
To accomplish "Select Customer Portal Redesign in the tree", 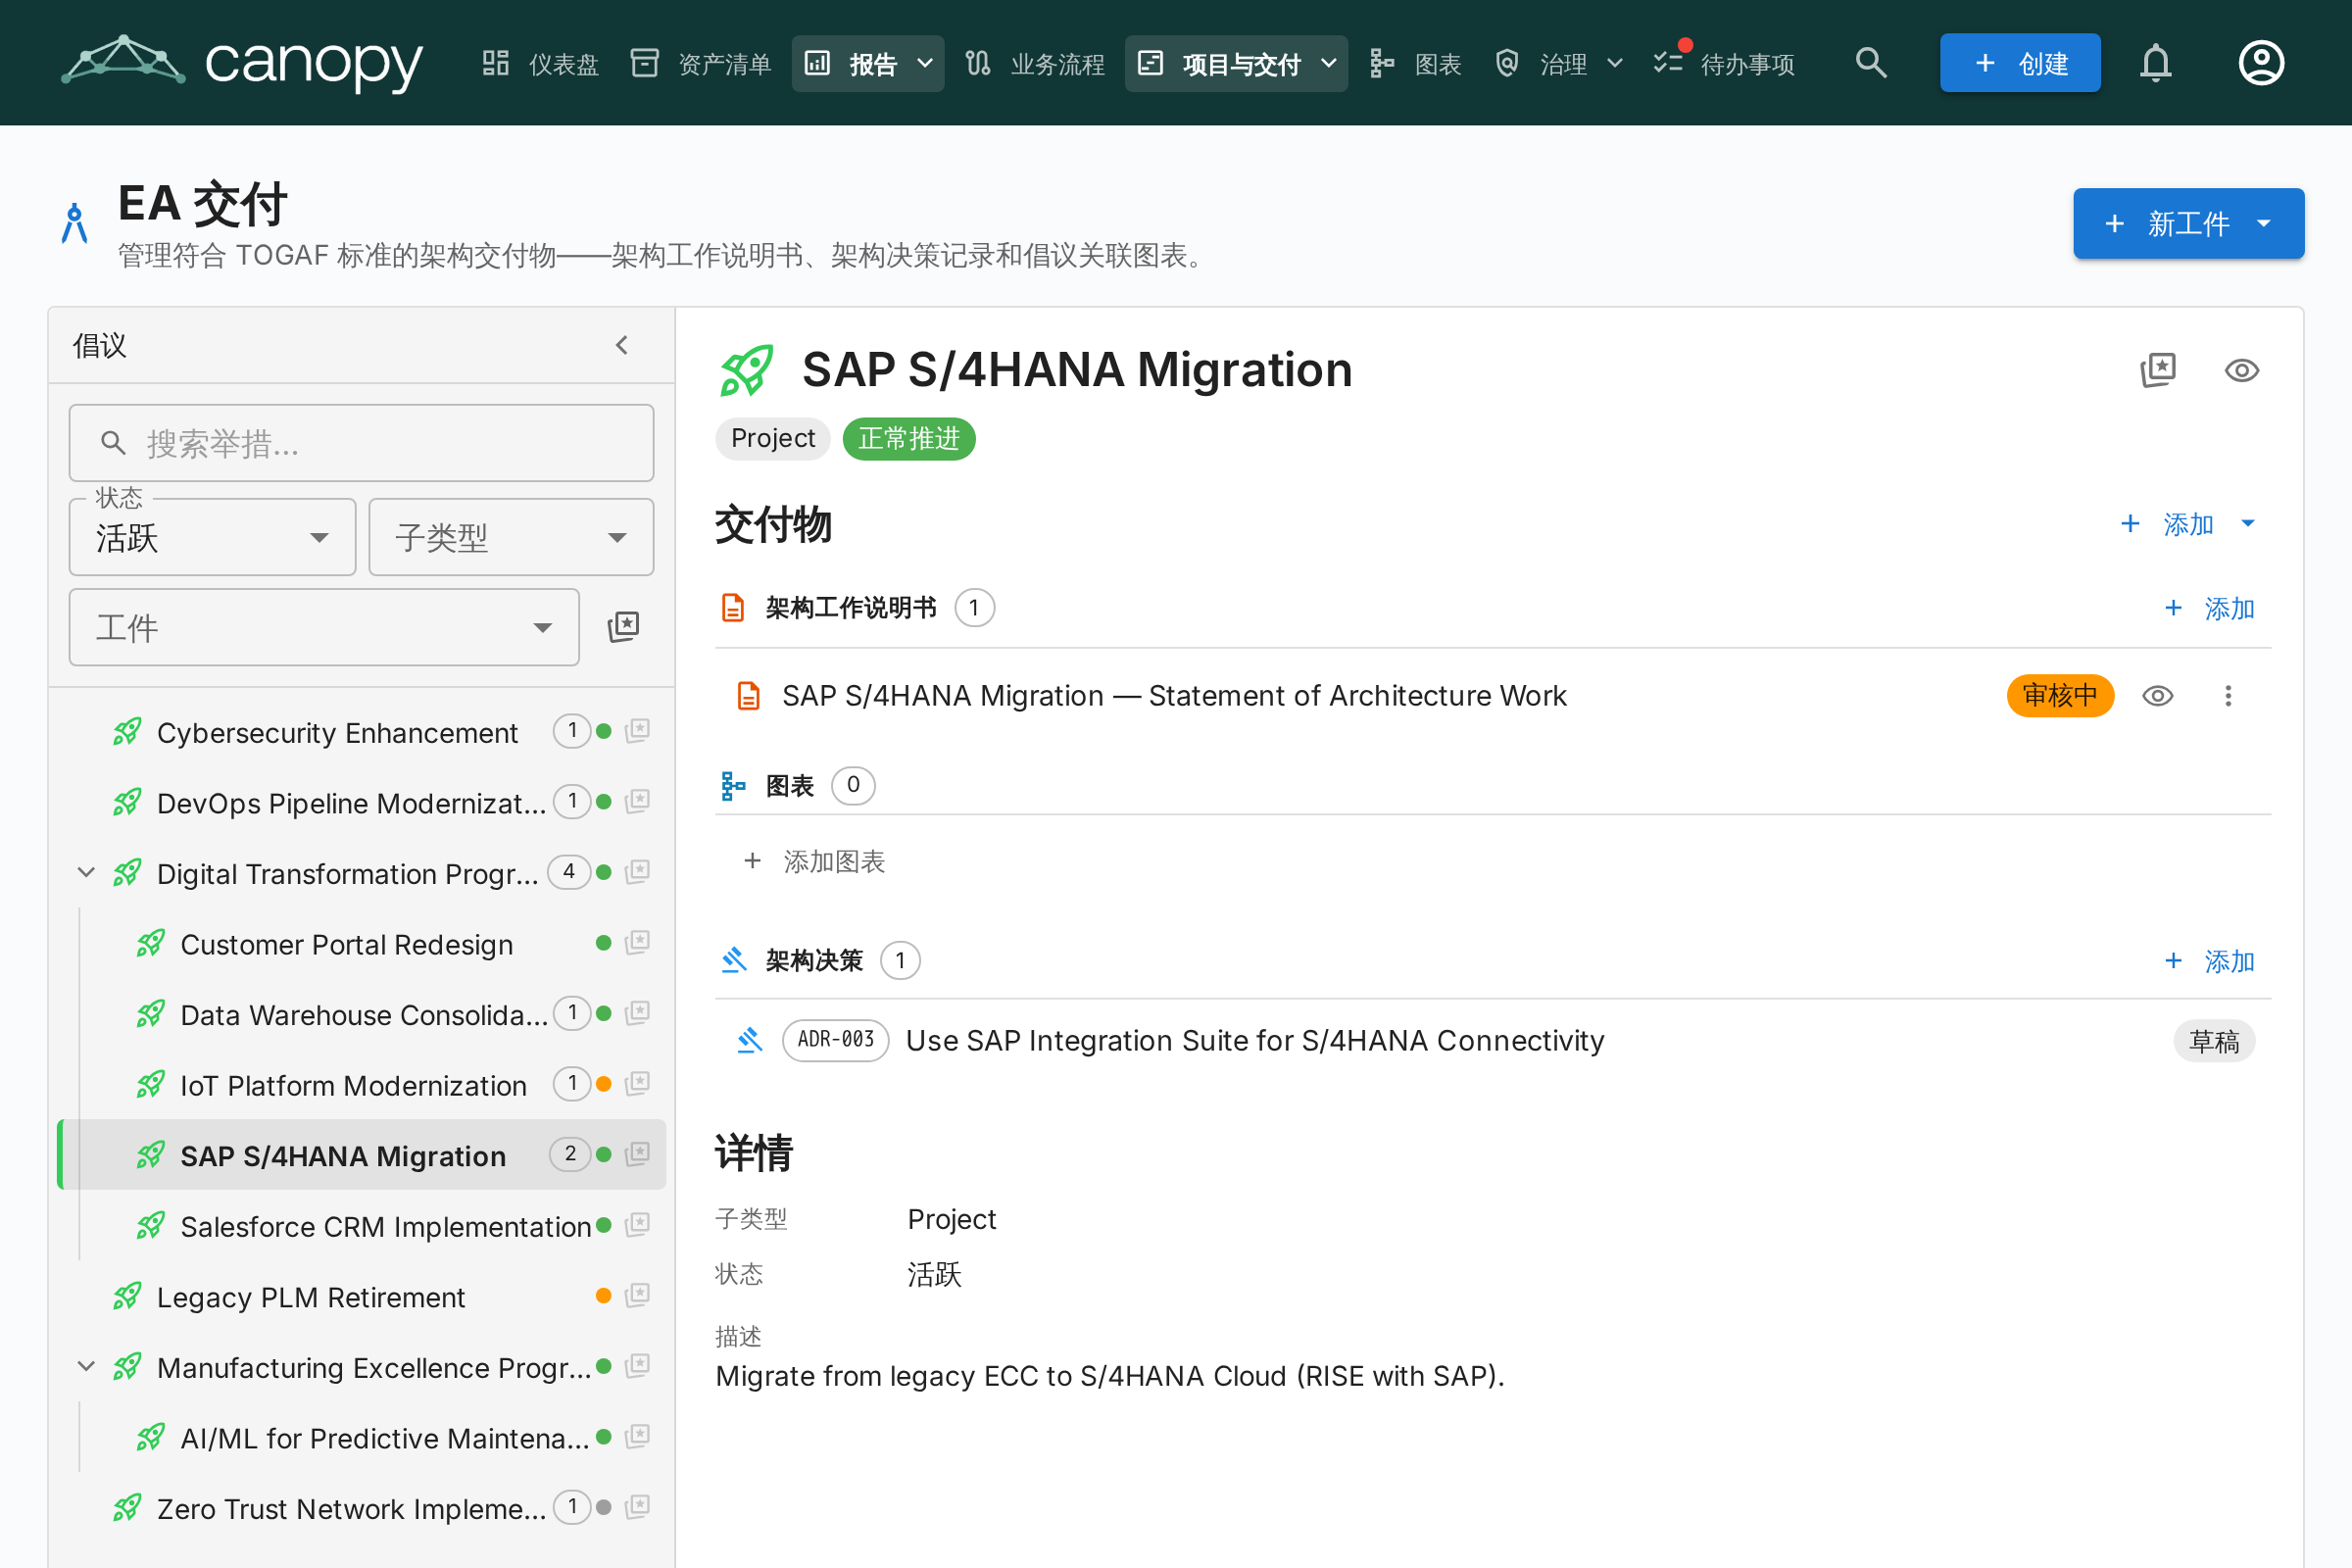I will tap(346, 945).
